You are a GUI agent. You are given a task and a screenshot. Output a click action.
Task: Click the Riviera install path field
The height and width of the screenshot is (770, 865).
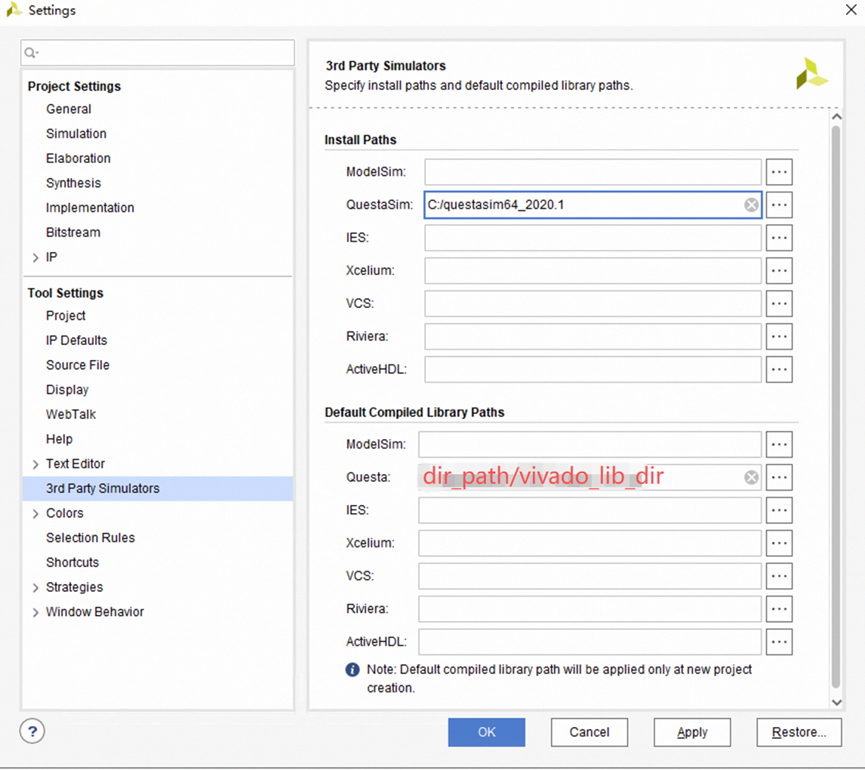(593, 336)
